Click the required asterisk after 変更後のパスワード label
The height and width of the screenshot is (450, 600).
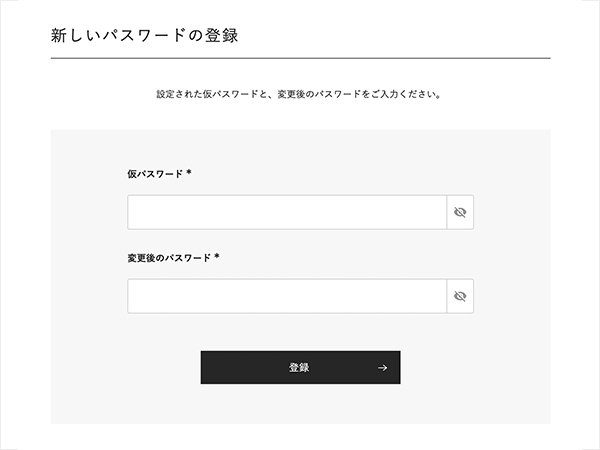pyautogui.click(x=217, y=256)
